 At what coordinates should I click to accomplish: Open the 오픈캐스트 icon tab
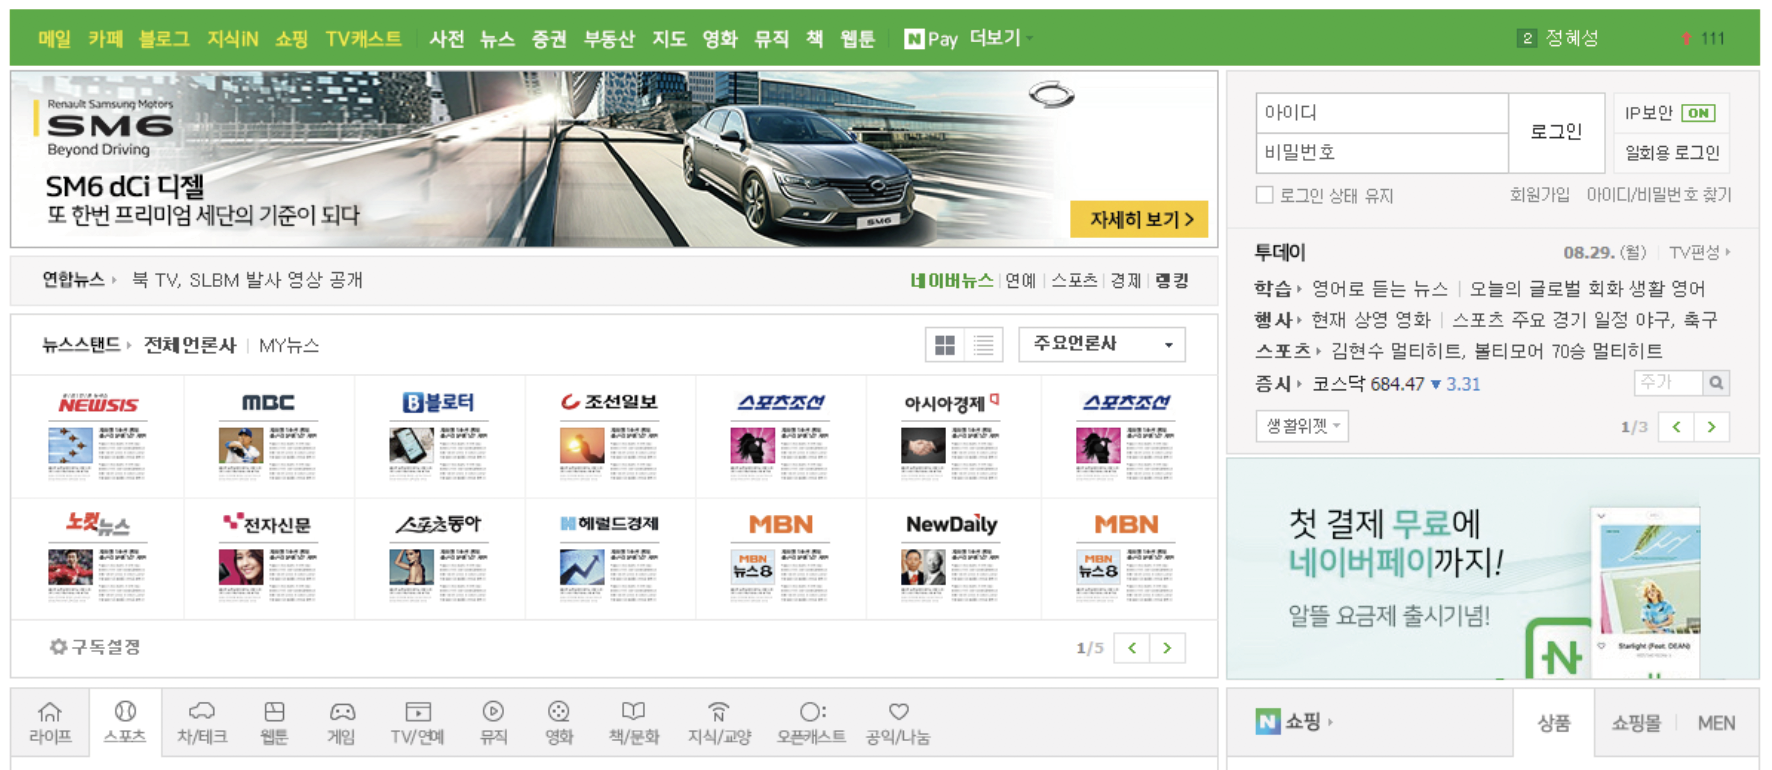tap(811, 723)
